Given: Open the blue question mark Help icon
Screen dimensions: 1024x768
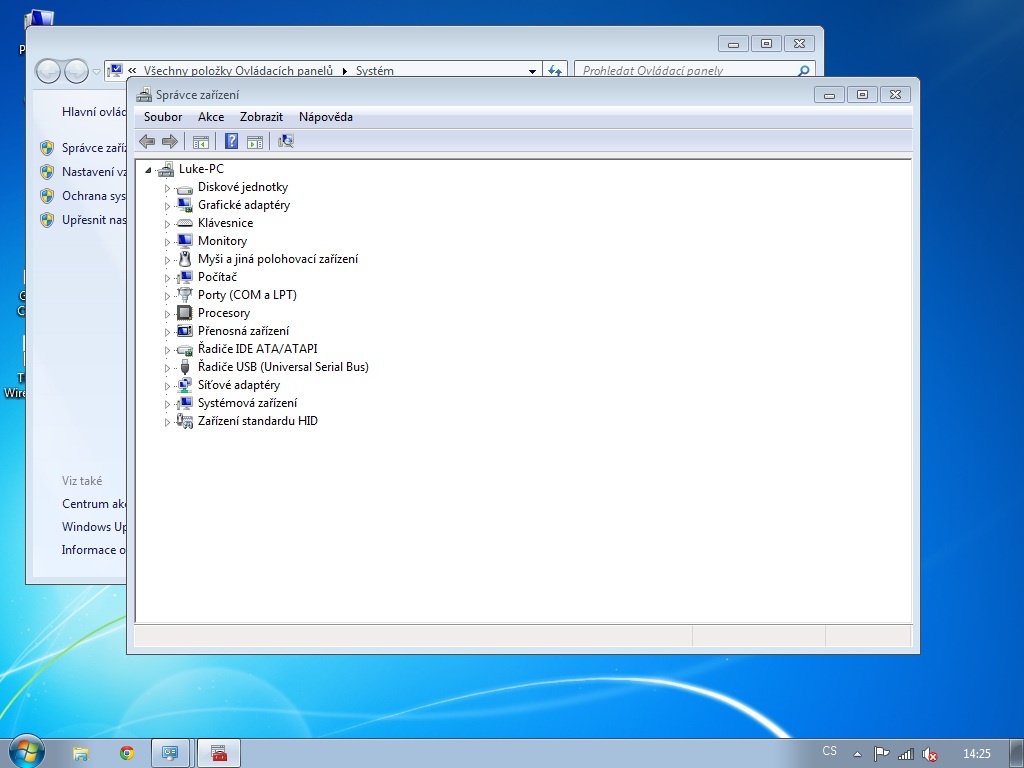Looking at the screenshot, I should click(x=231, y=141).
